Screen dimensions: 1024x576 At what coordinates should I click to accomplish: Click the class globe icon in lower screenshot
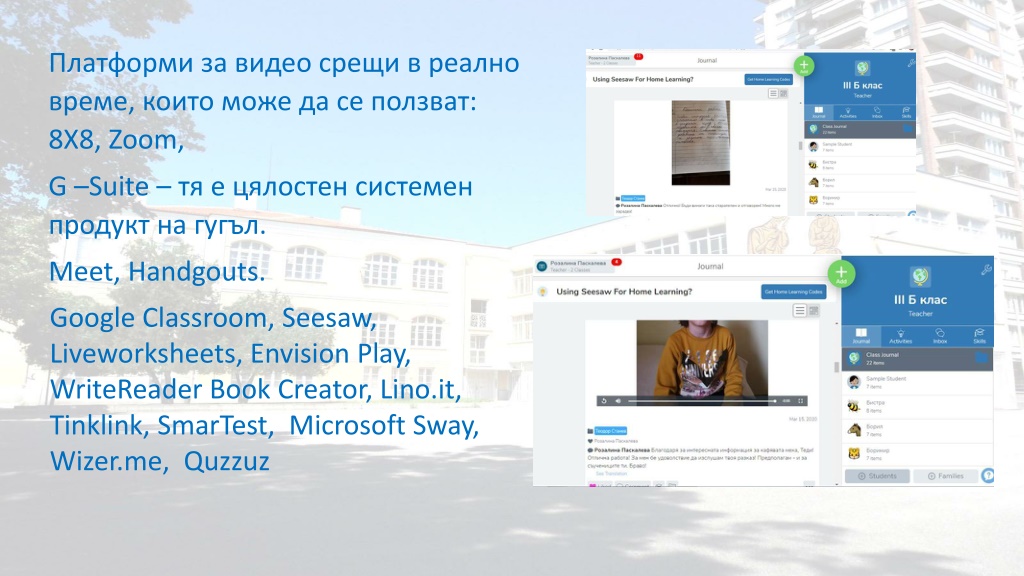click(x=920, y=277)
